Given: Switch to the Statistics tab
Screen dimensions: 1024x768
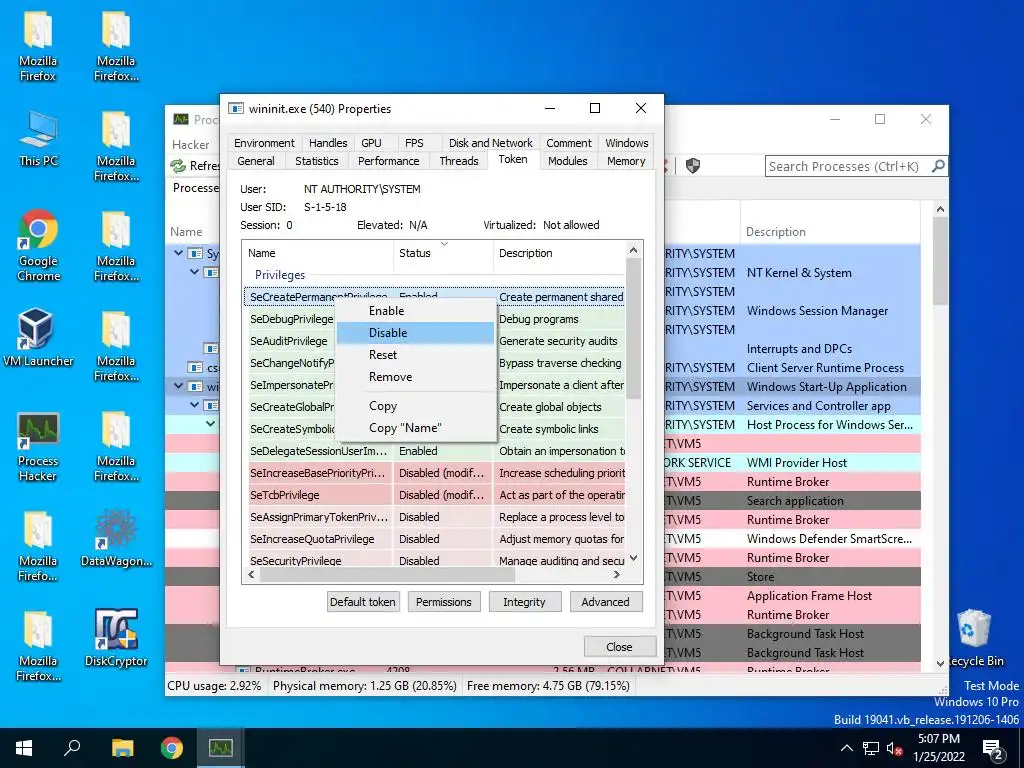Looking at the screenshot, I should click(x=317, y=161).
